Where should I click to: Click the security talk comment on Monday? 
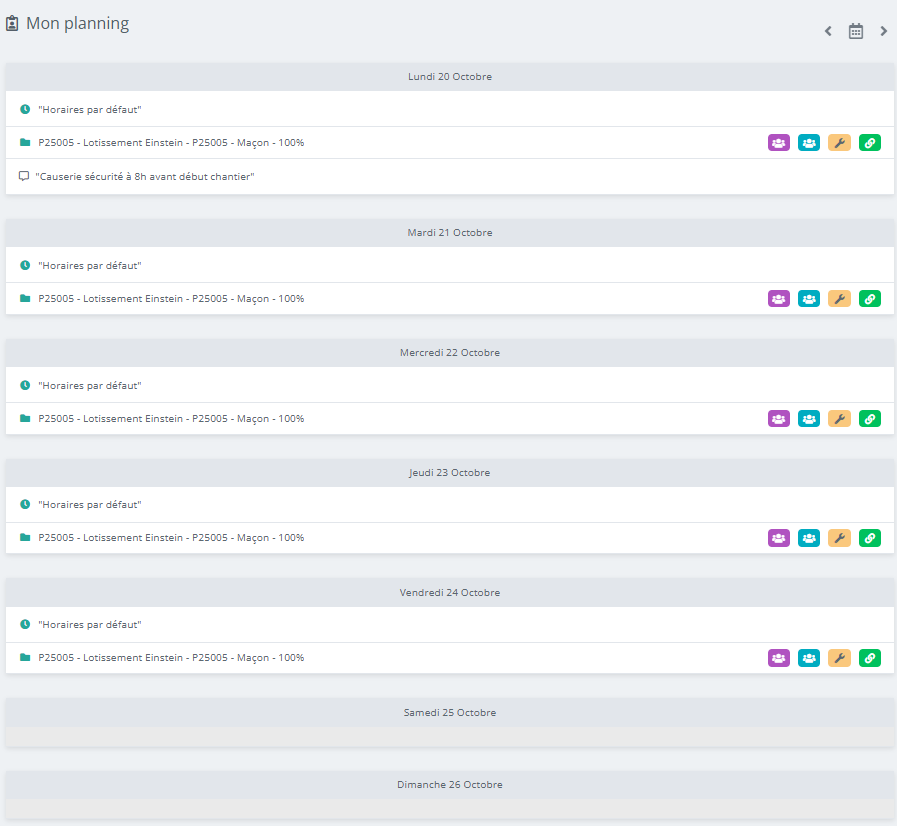pos(145,177)
